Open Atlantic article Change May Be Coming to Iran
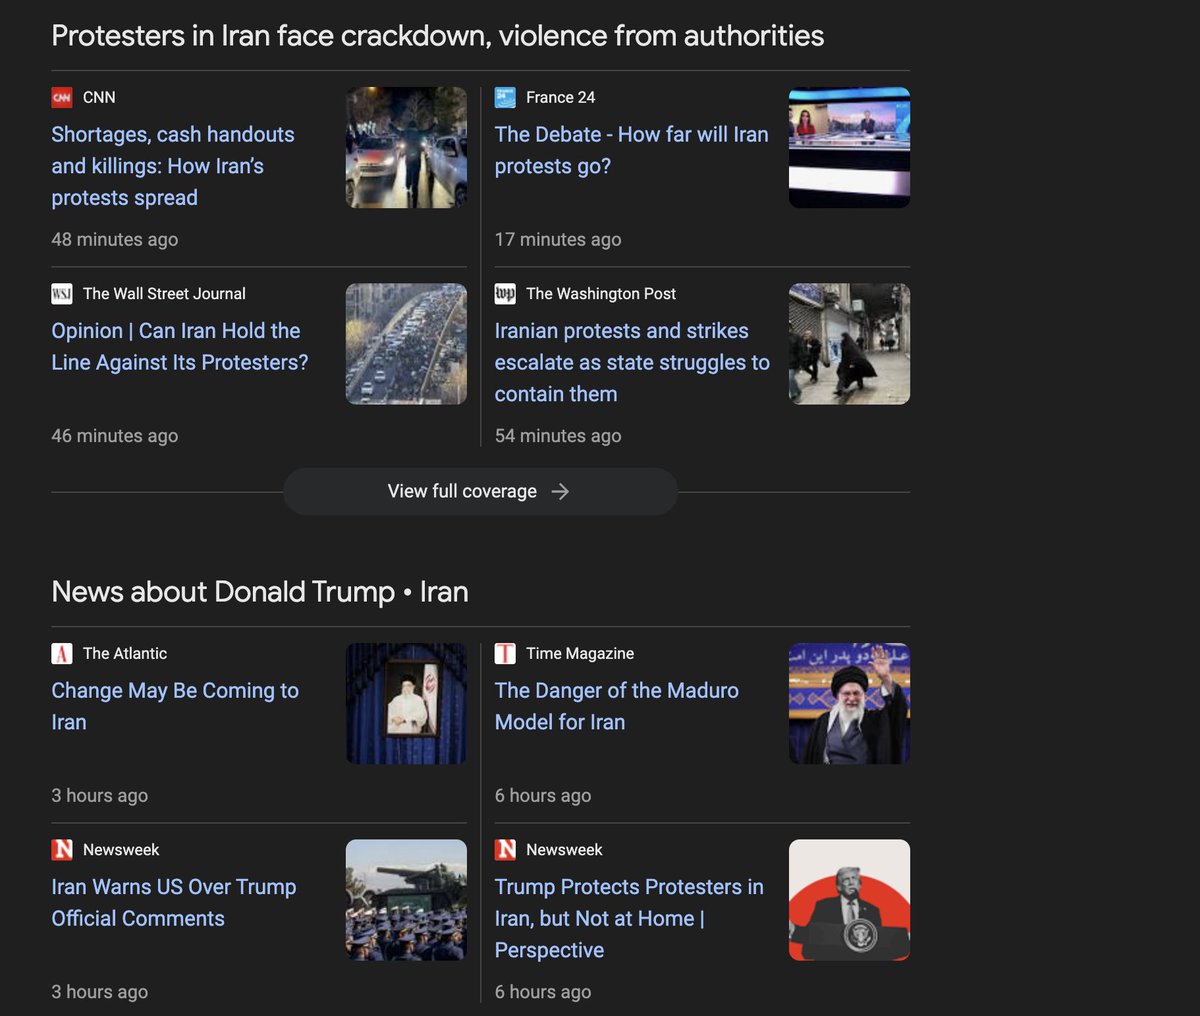 (175, 706)
